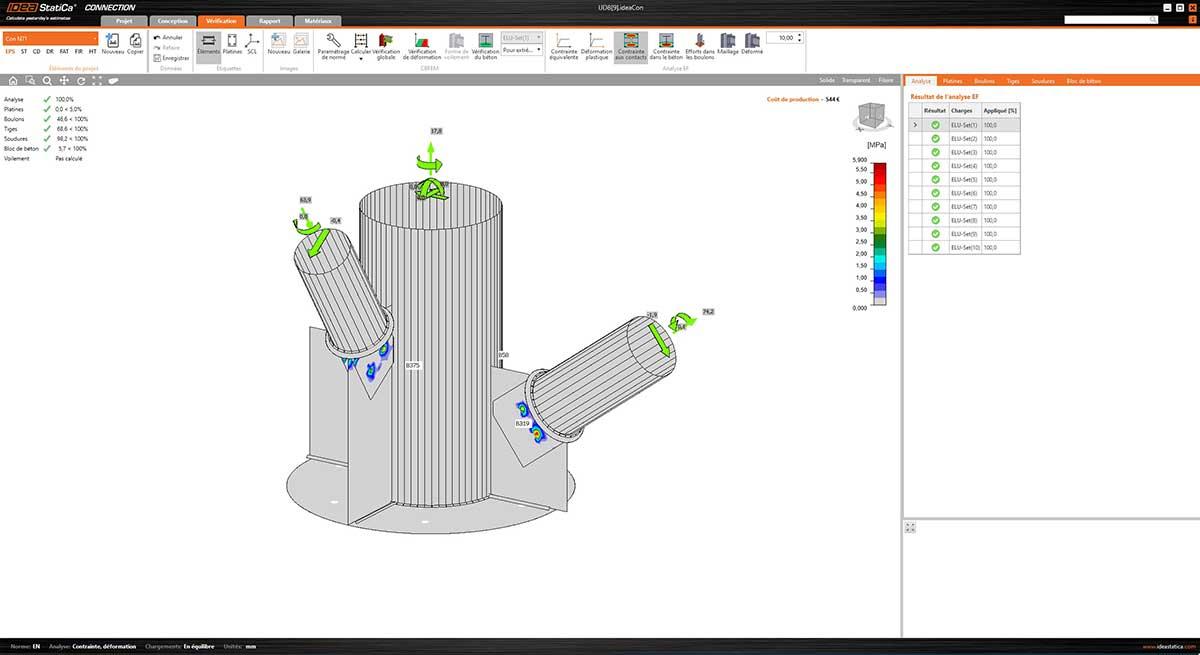
Task: Expand the ELU-Set(1) row arrow
Action: (x=915, y=125)
